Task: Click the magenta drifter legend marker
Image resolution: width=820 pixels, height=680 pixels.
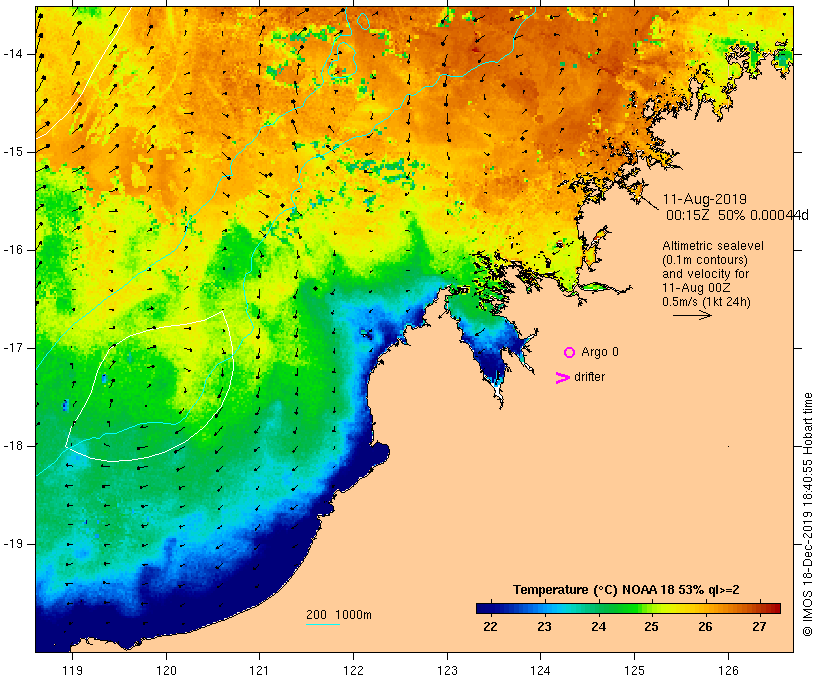Action: pyautogui.click(x=562, y=378)
